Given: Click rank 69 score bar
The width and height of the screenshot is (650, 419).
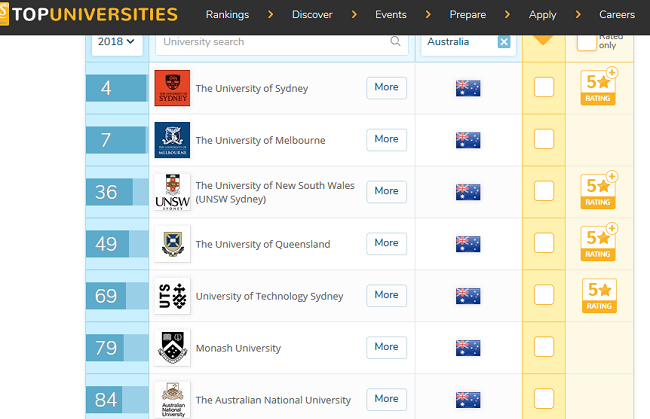Looking at the screenshot, I should [x=106, y=296].
